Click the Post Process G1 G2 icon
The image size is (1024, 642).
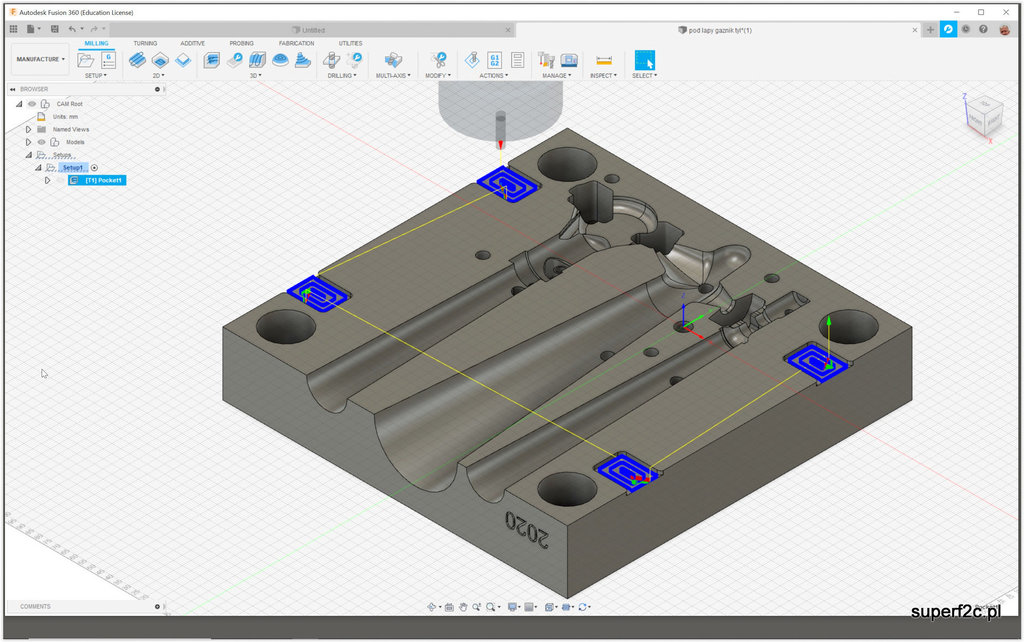click(x=494, y=60)
